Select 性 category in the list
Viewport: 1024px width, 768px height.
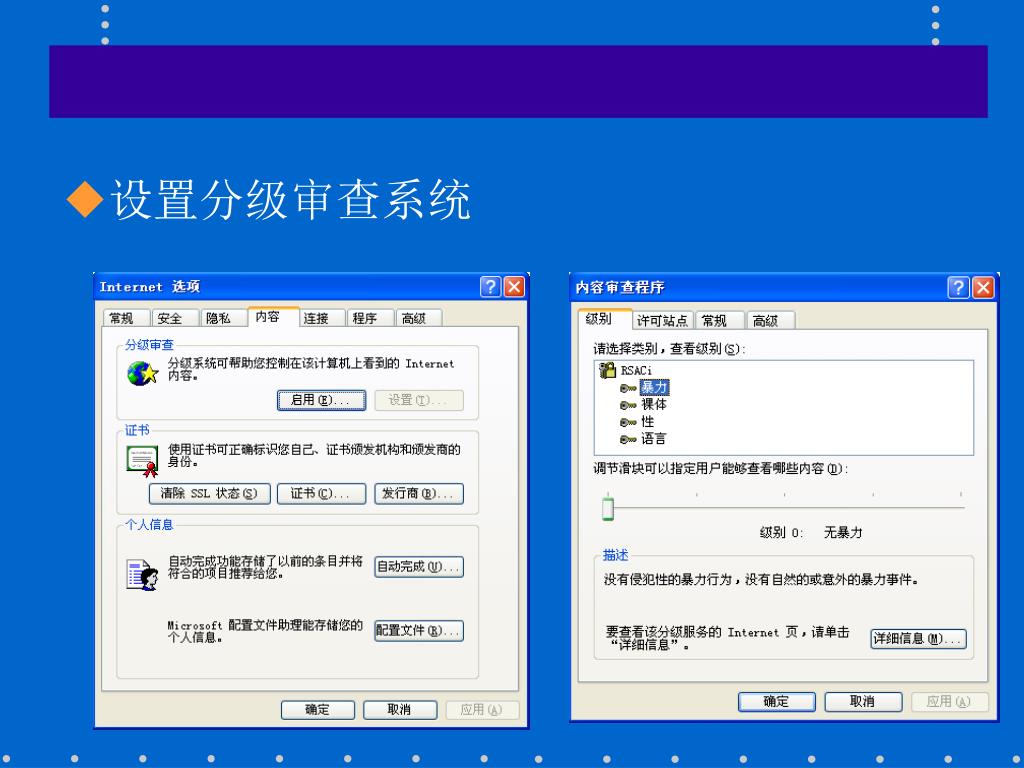point(647,422)
